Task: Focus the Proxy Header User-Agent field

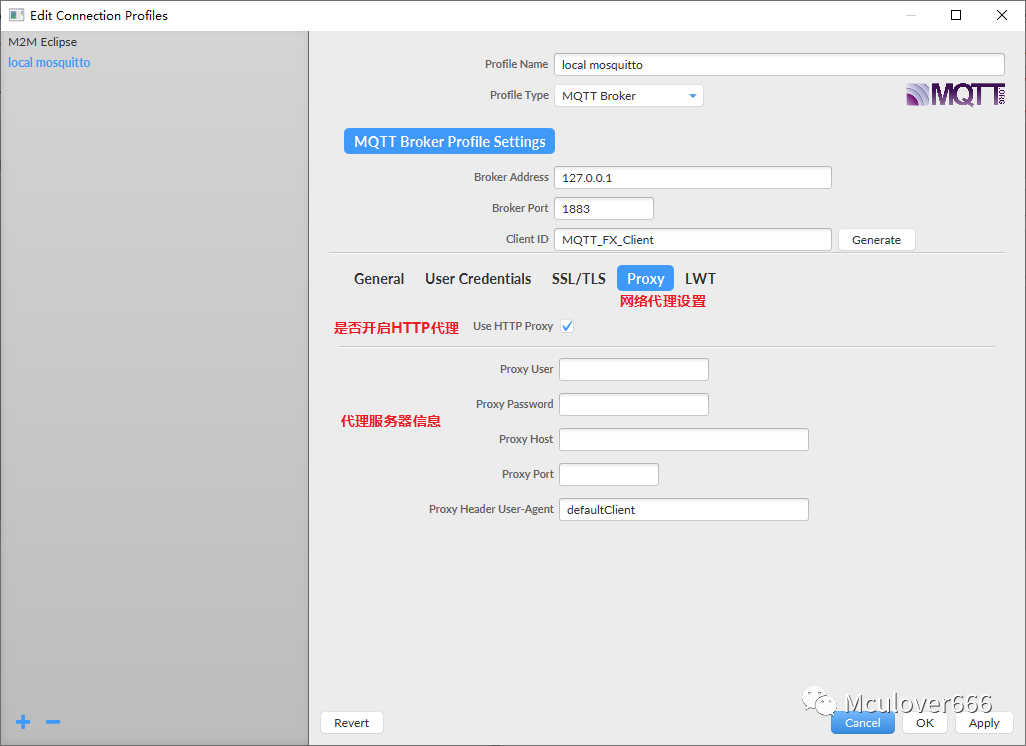Action: click(684, 510)
